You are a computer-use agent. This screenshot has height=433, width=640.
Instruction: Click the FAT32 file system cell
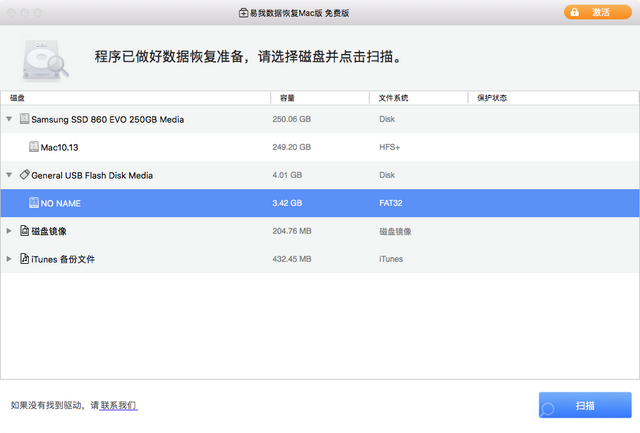pyautogui.click(x=391, y=203)
